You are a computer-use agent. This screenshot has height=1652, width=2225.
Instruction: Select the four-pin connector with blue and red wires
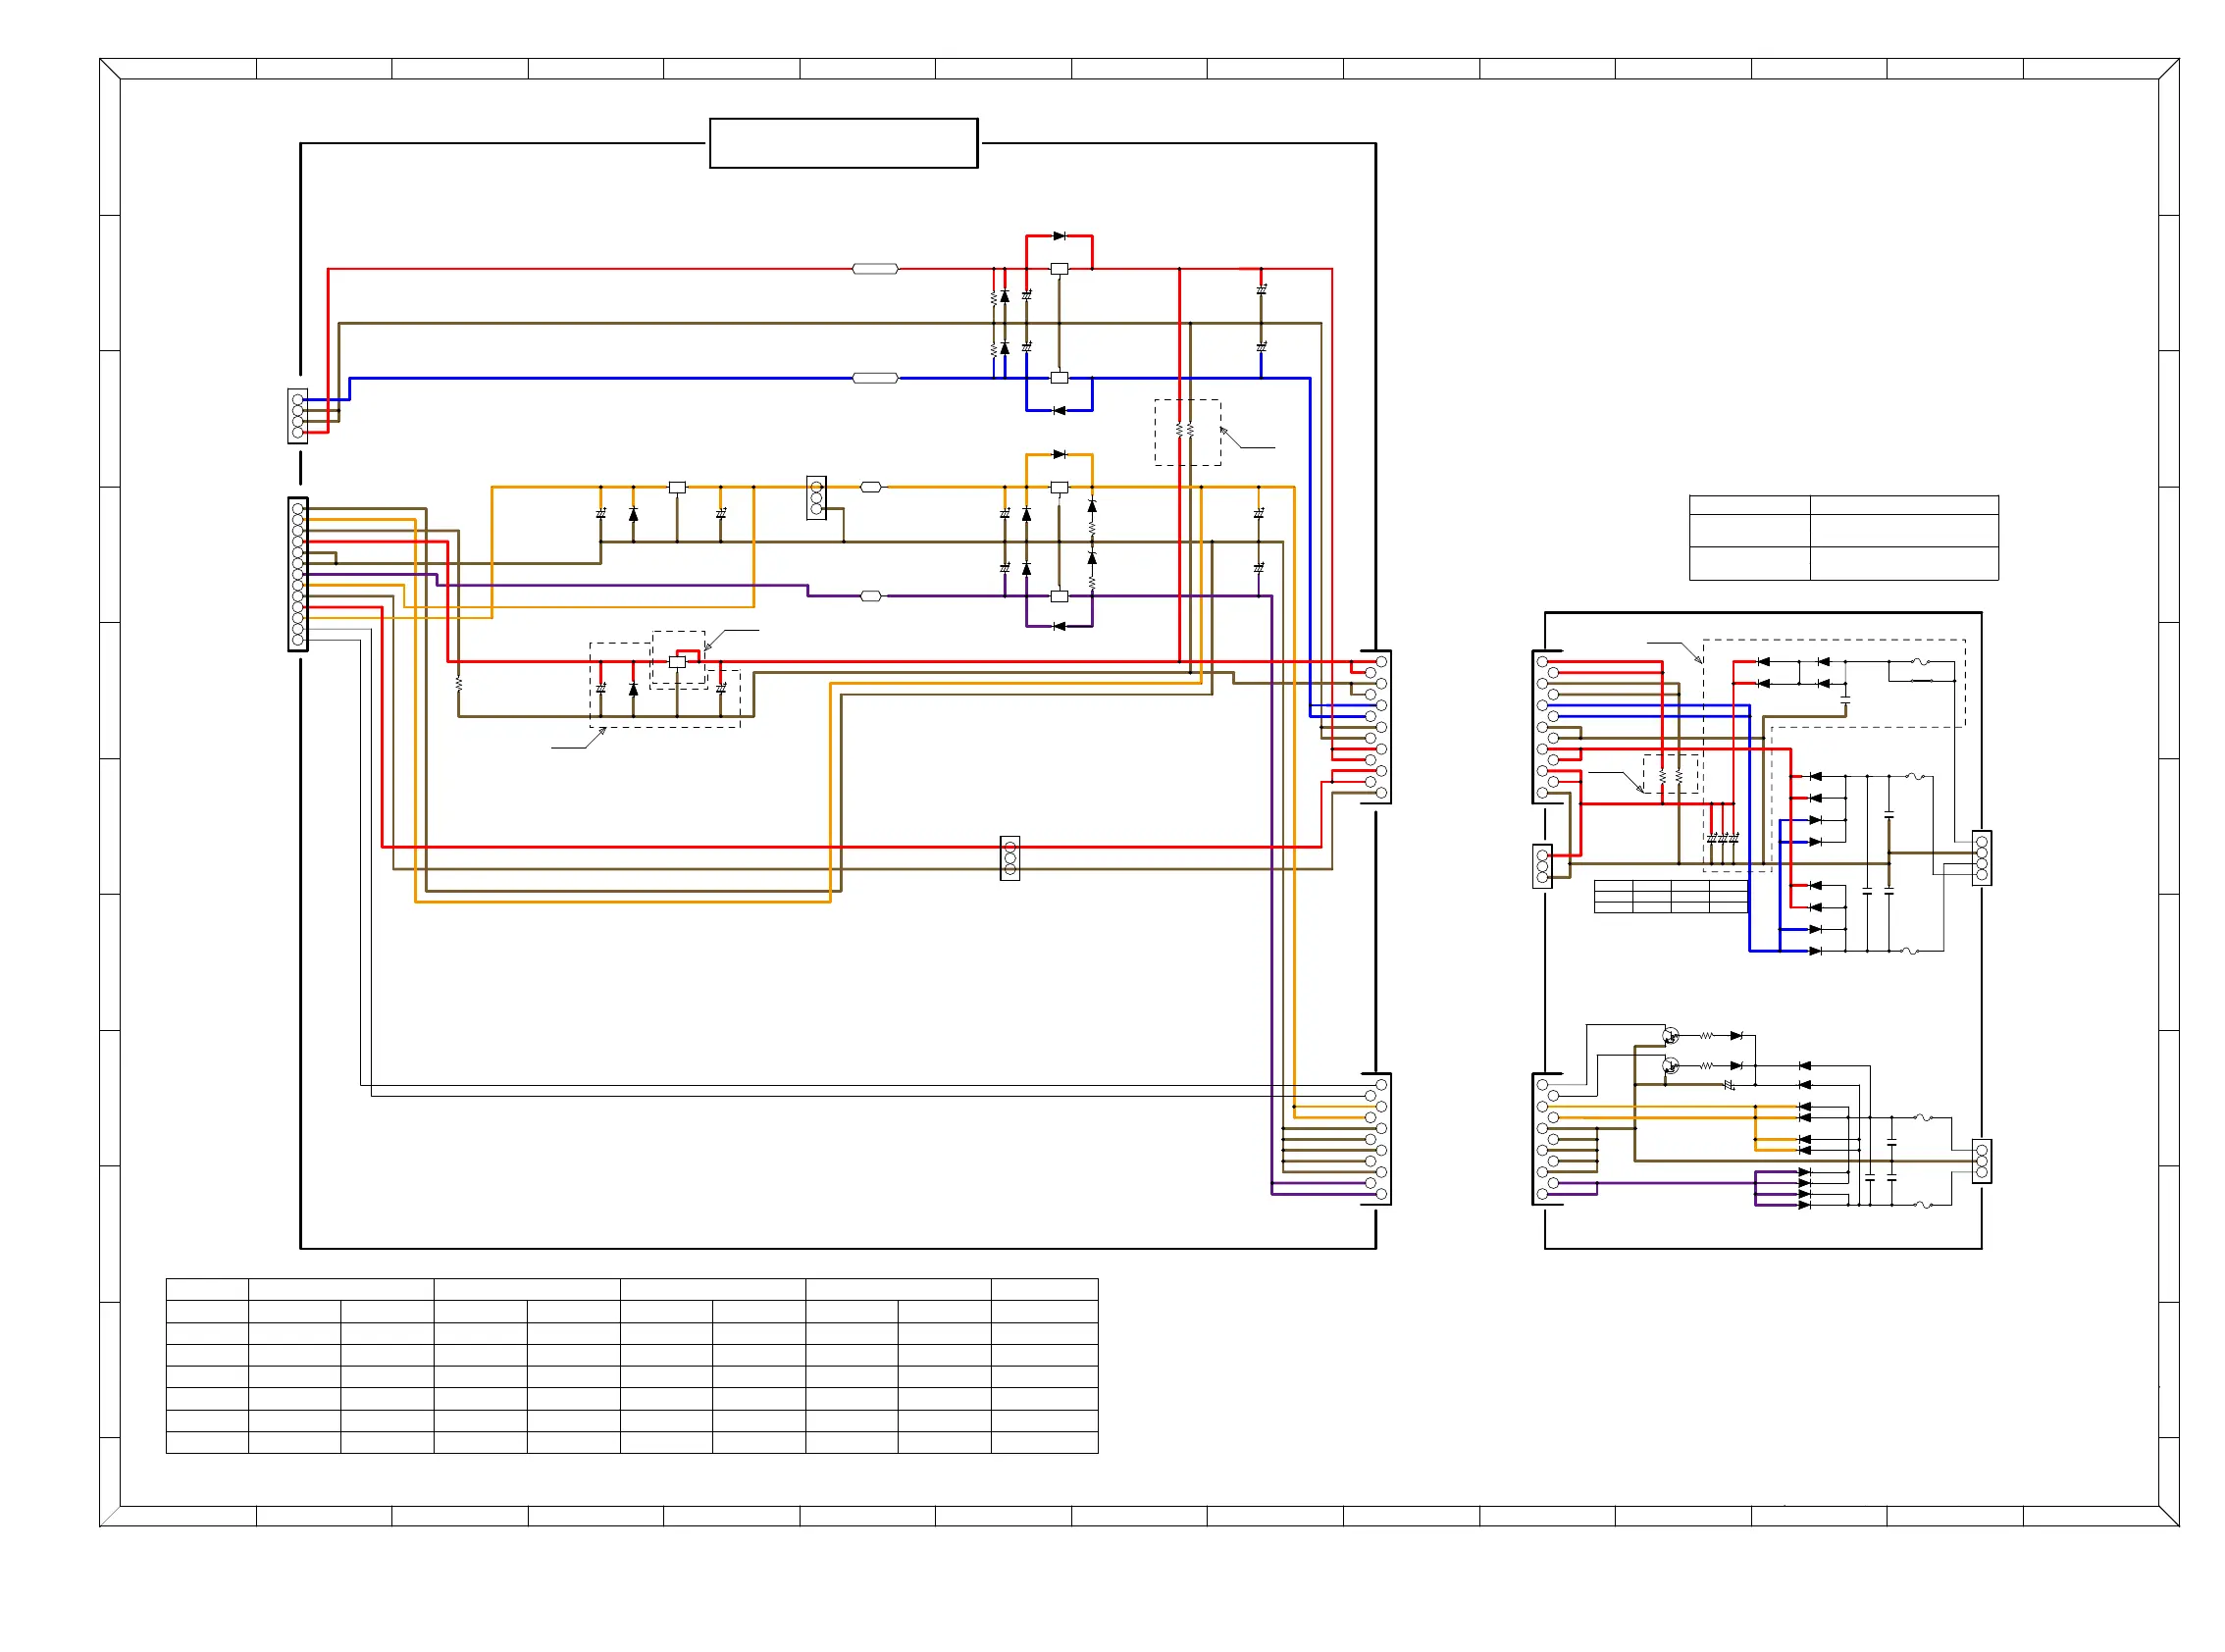(297, 416)
